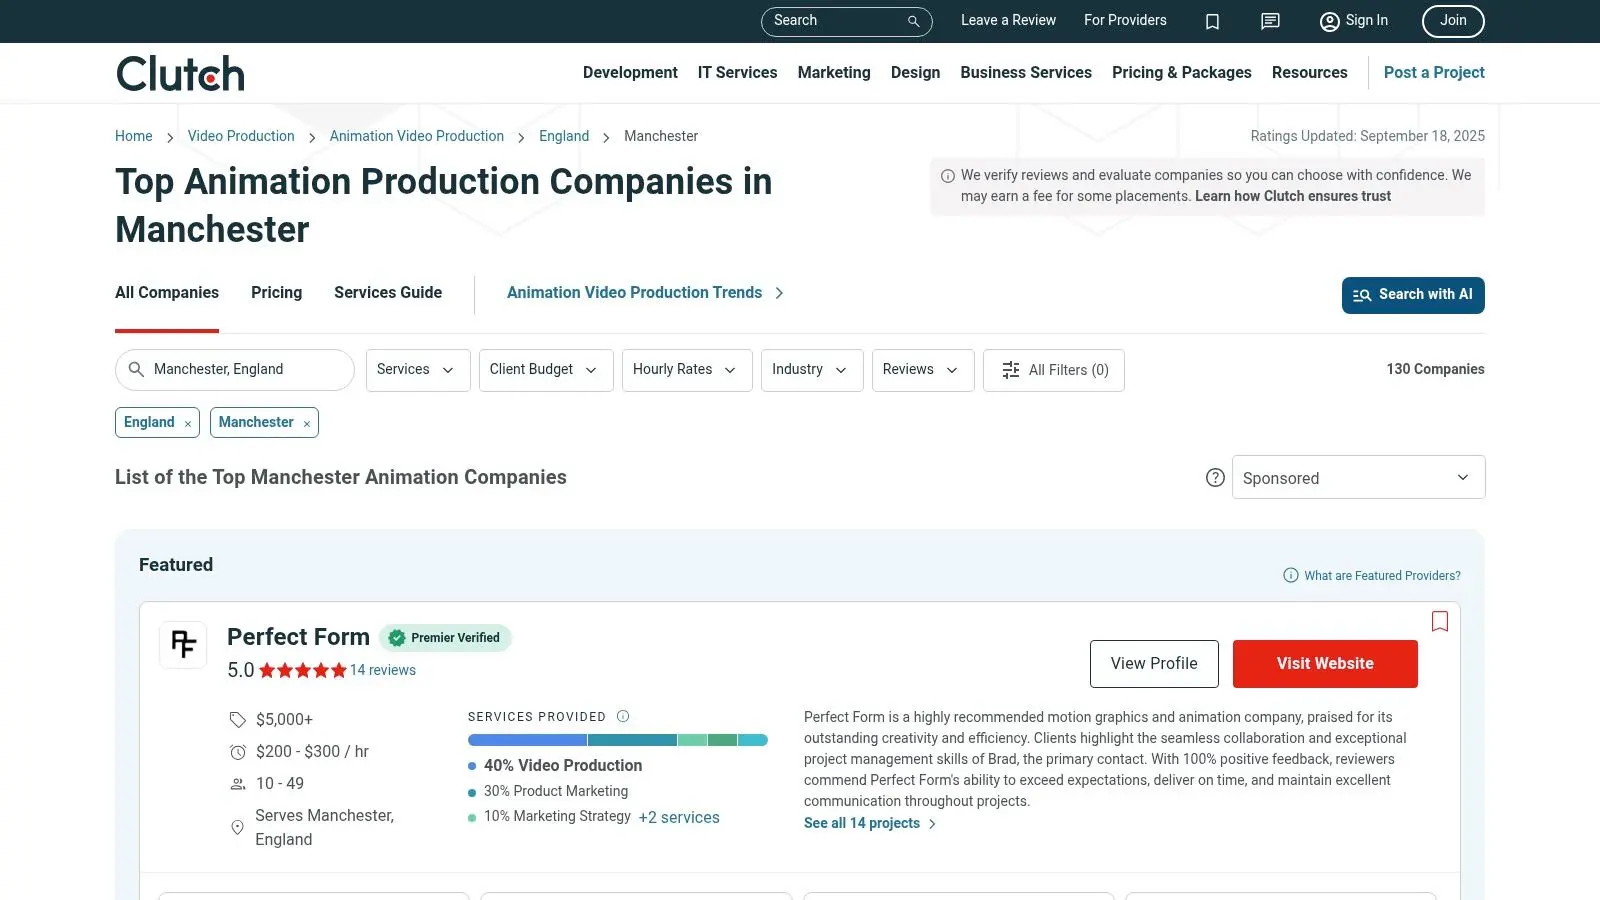Click the magnifier icon in Search box
1600x900 pixels.
click(x=913, y=21)
